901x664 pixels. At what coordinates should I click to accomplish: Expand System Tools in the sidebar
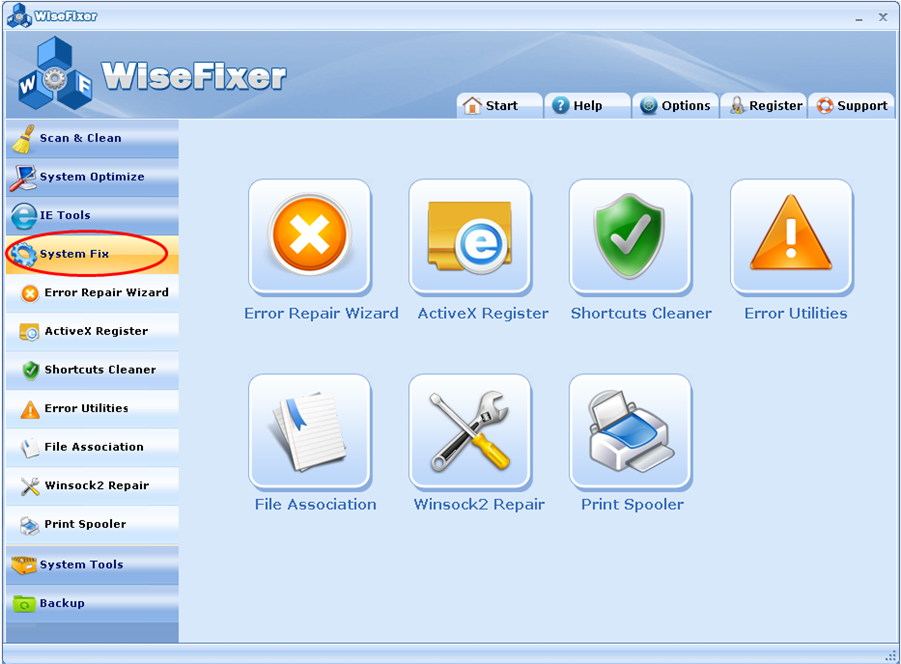pos(93,565)
